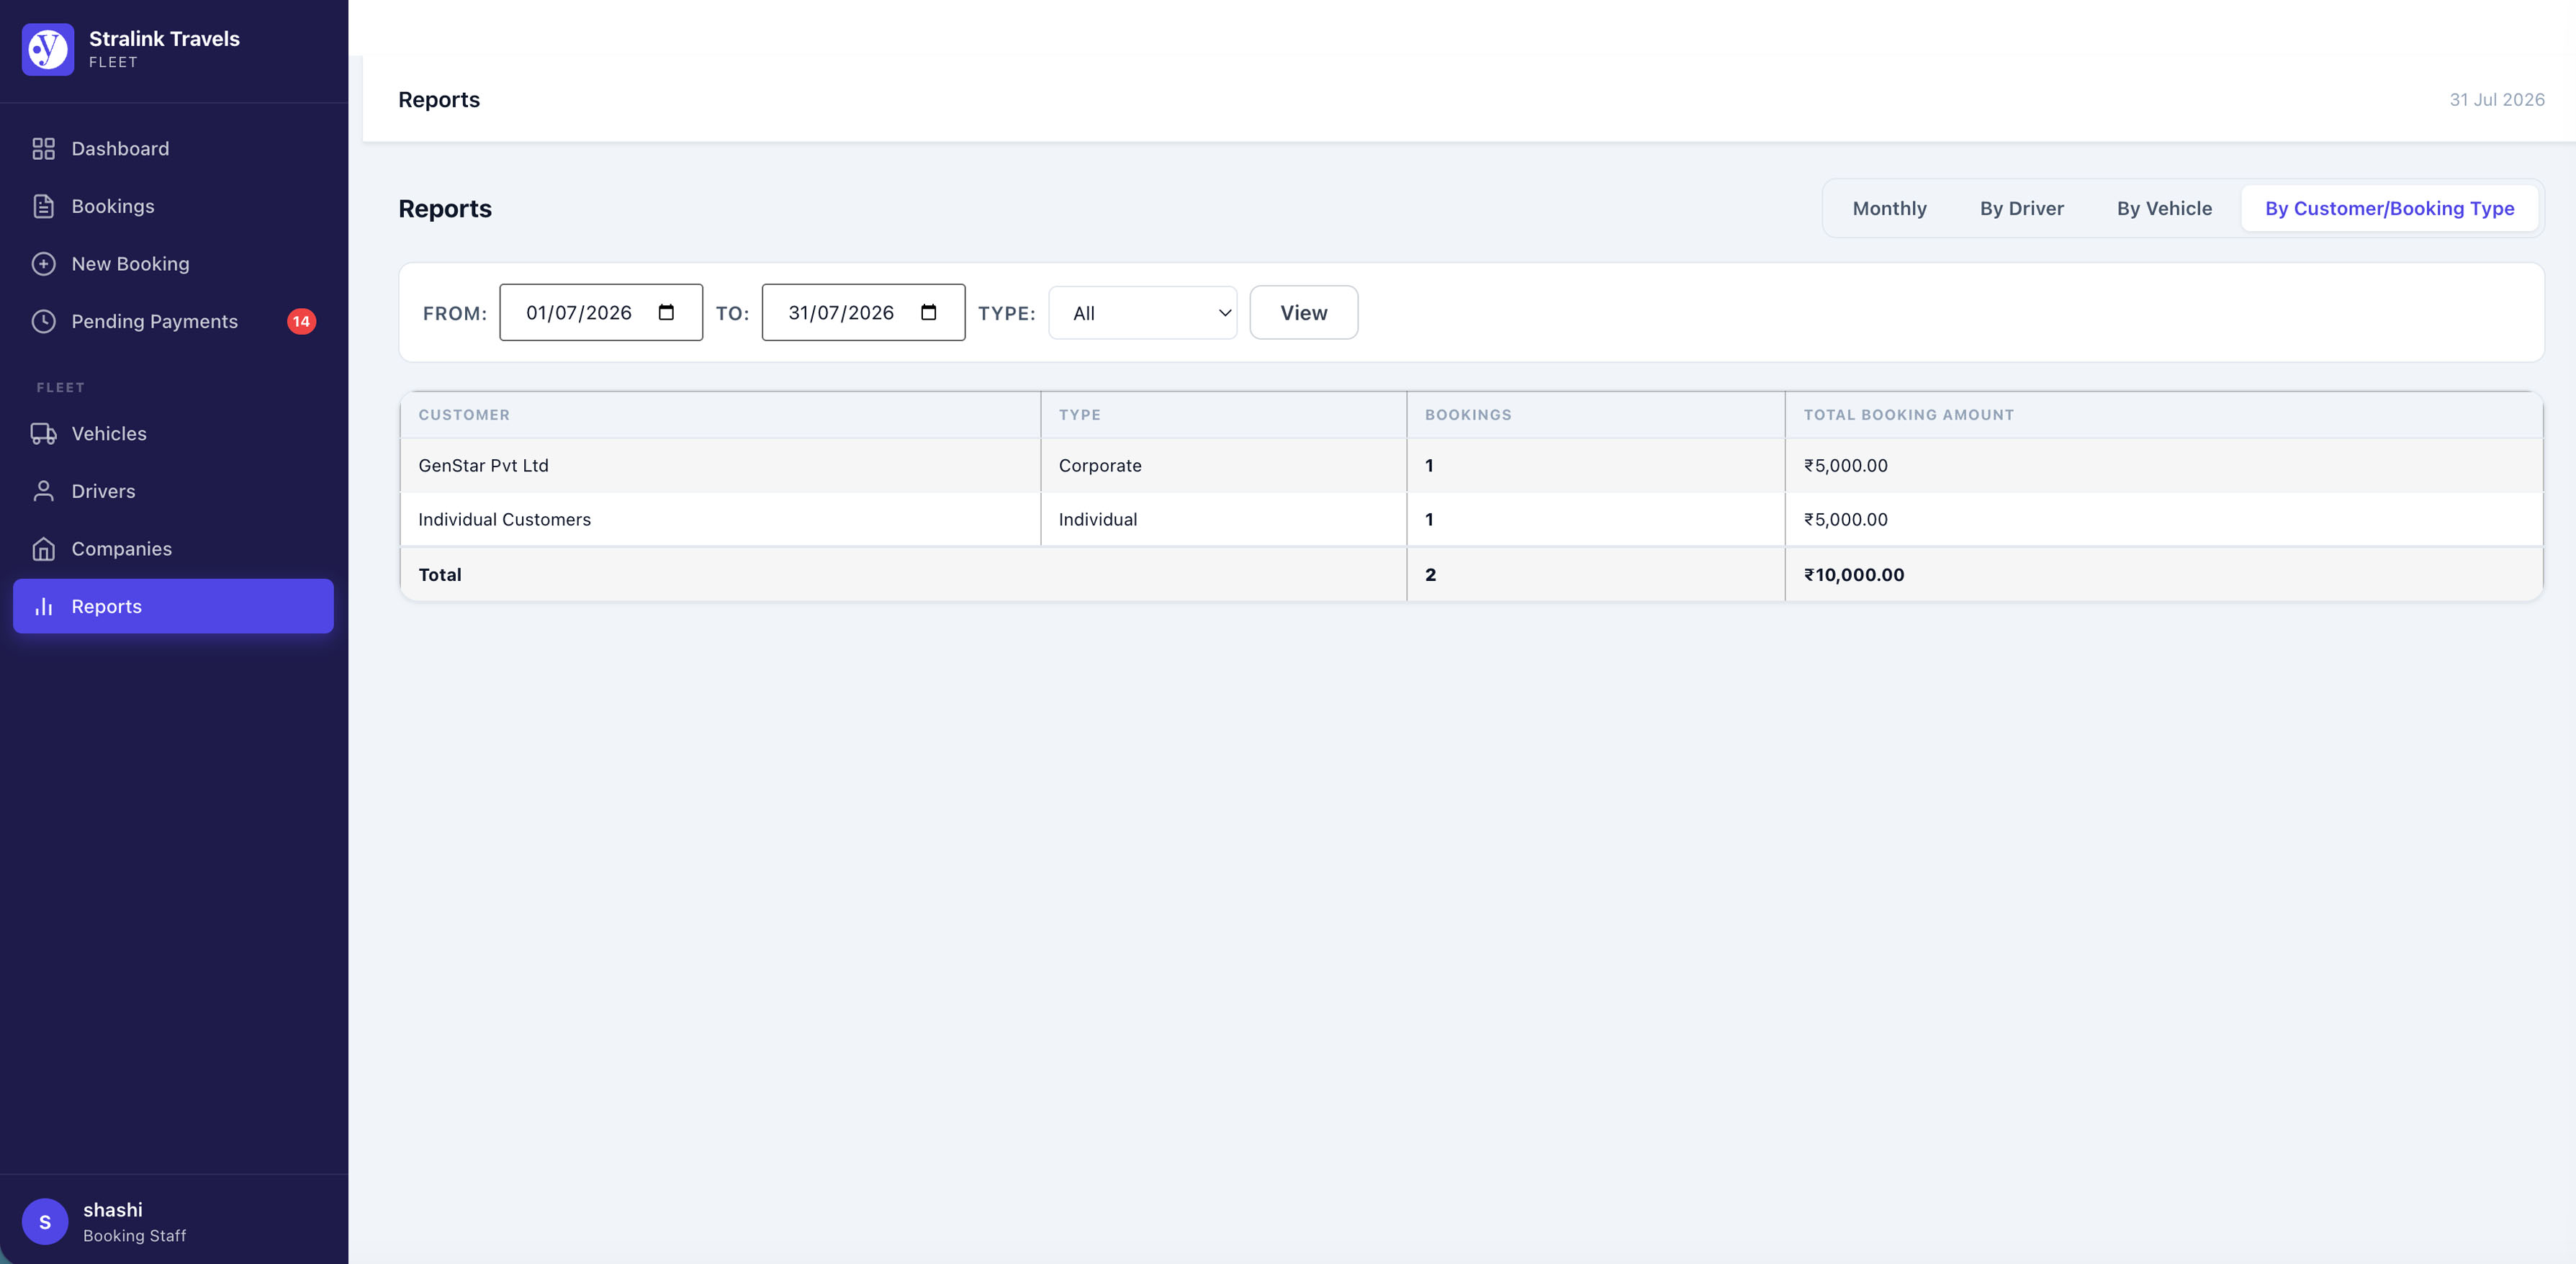Image resolution: width=2576 pixels, height=1264 pixels.
Task: Click the Individual Customers row ₹5,000.00 amount
Action: (1846, 520)
